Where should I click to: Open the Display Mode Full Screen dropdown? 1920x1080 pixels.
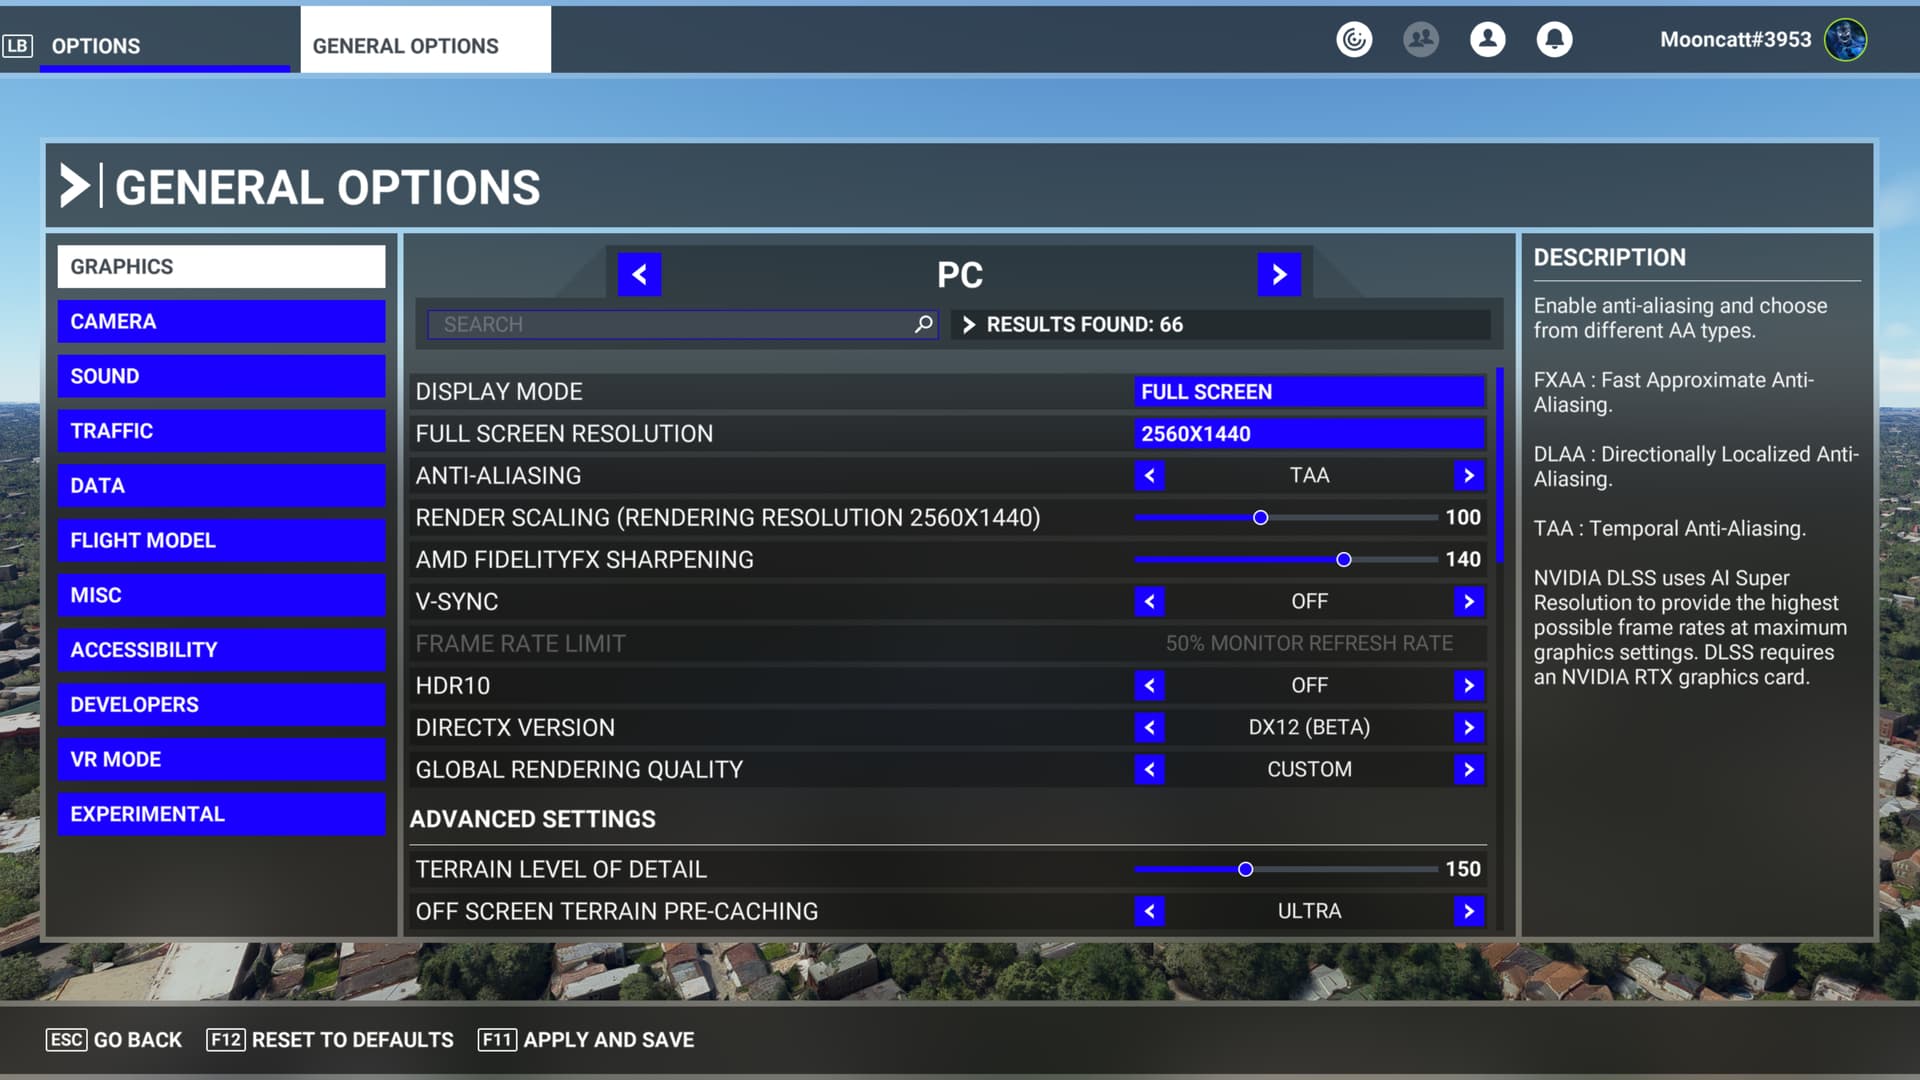click(x=1309, y=392)
